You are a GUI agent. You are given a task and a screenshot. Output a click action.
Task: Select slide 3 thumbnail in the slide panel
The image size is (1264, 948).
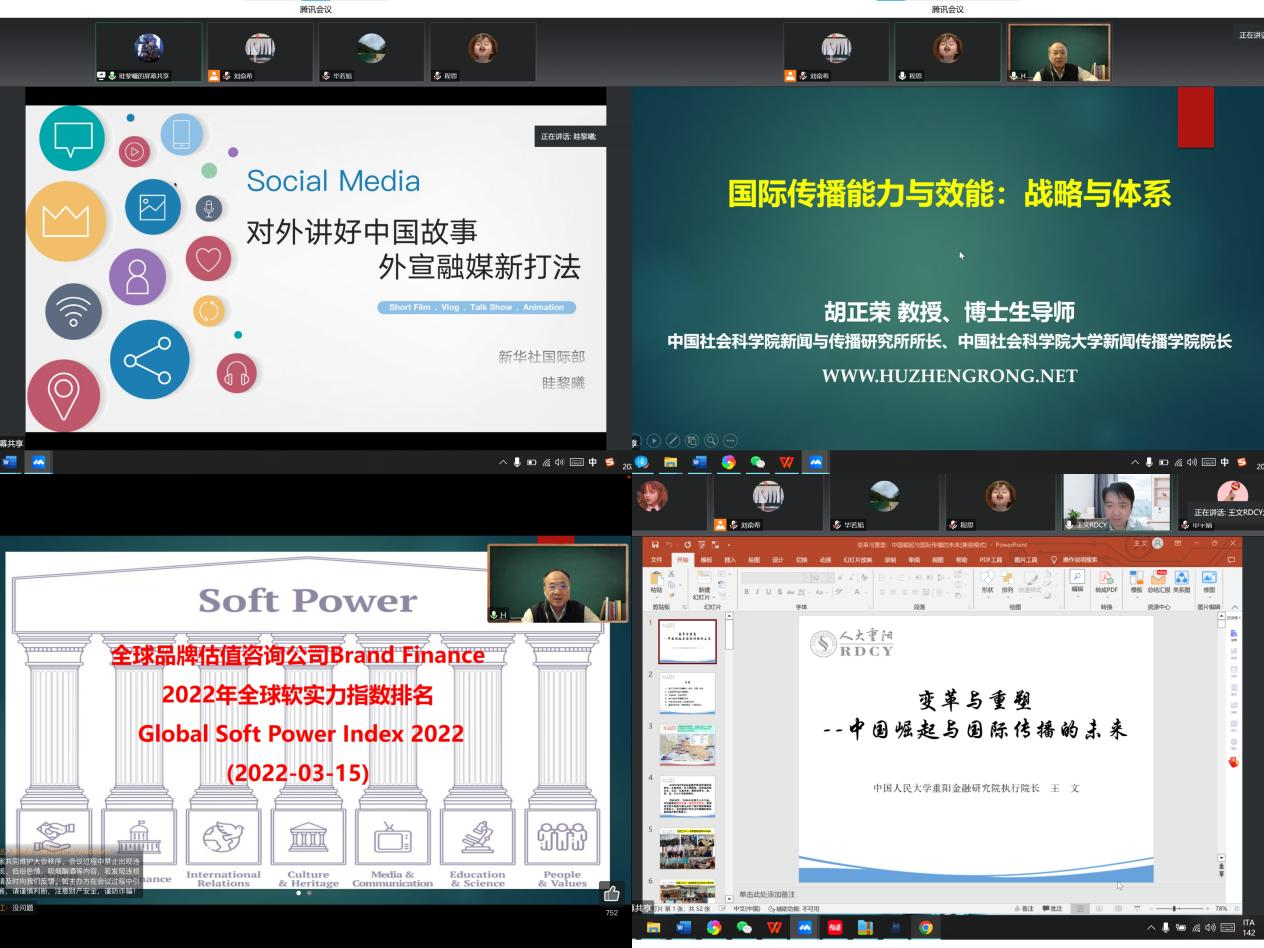(x=687, y=744)
